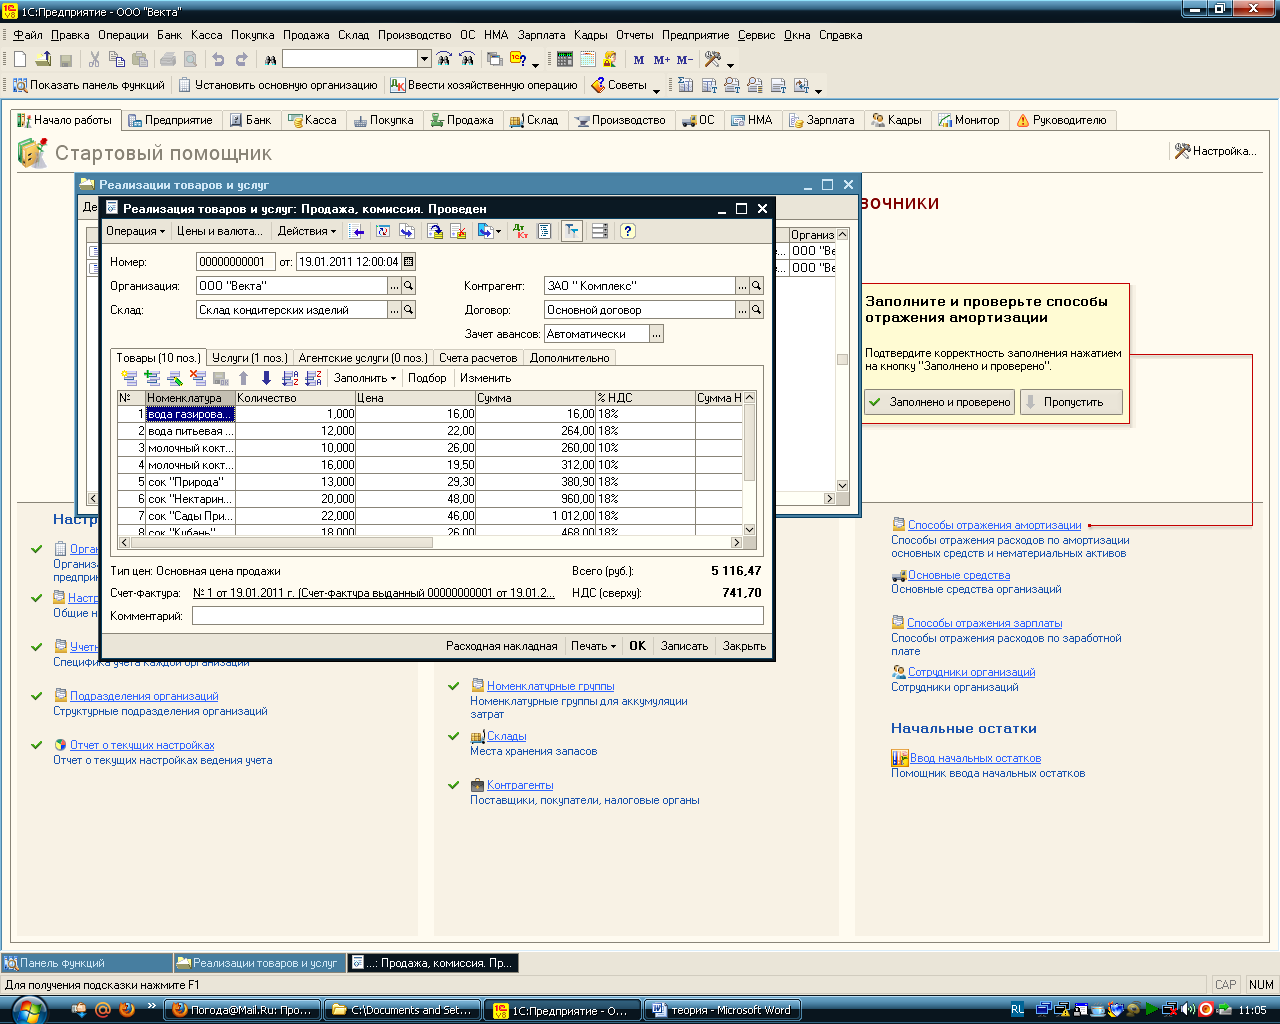The width and height of the screenshot is (1280, 1024).
Task: Click magnifier icon next to Организация field
Action: coord(409,286)
